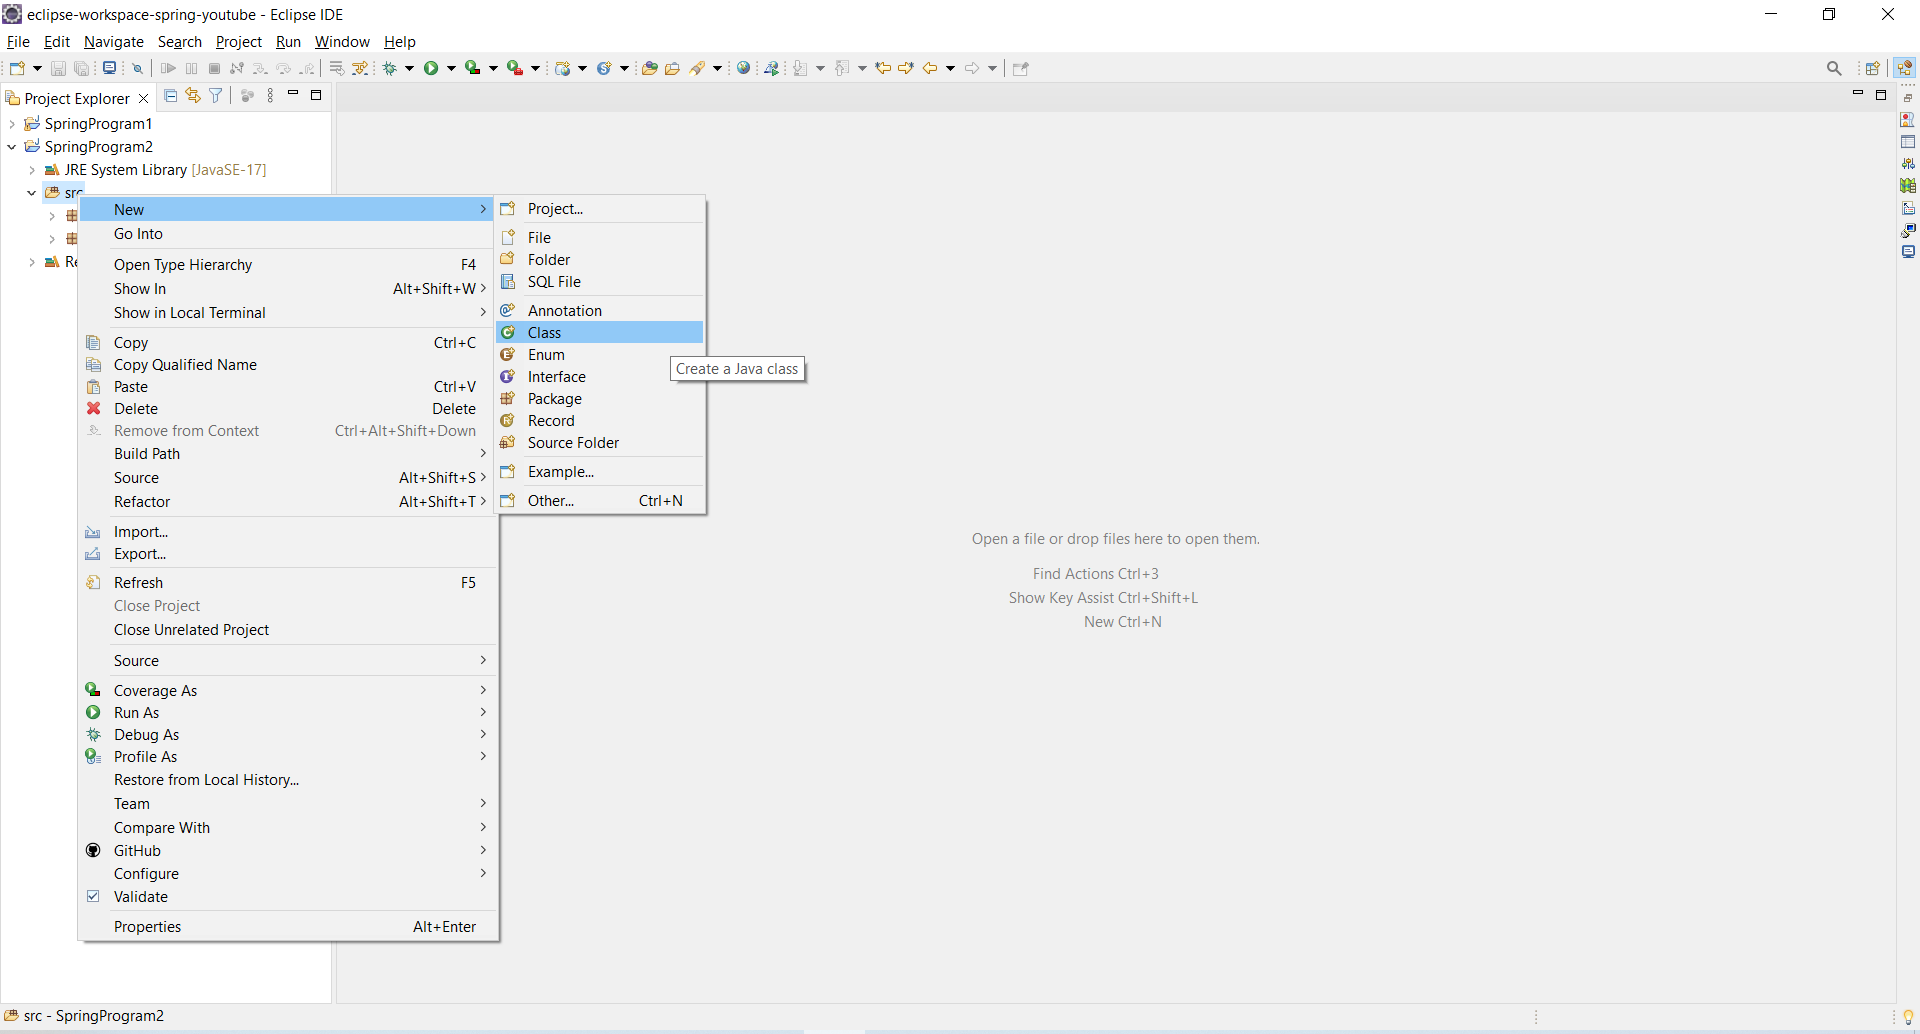The image size is (1920, 1034).
Task: Toggle Use Step Filters
Action: click(x=360, y=68)
